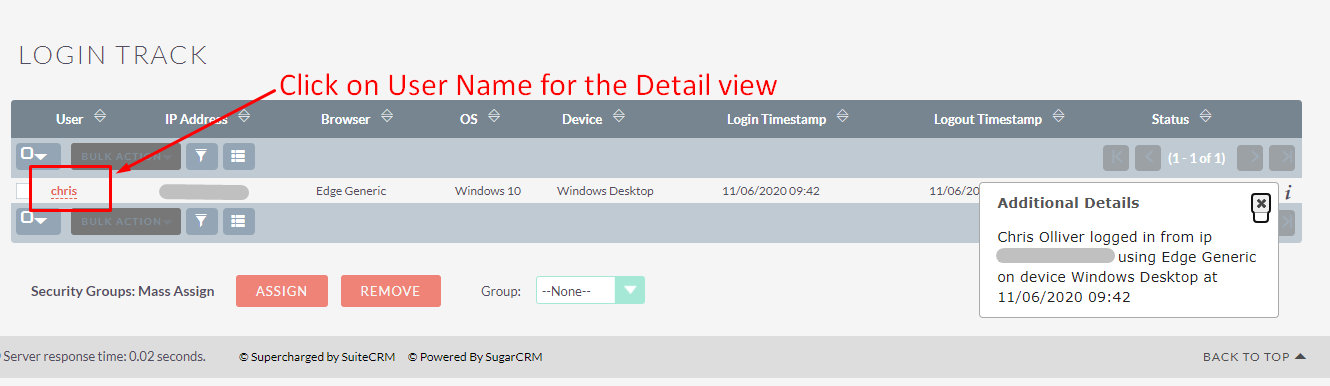Open the bottom Bulk Action dropdown

(x=126, y=221)
